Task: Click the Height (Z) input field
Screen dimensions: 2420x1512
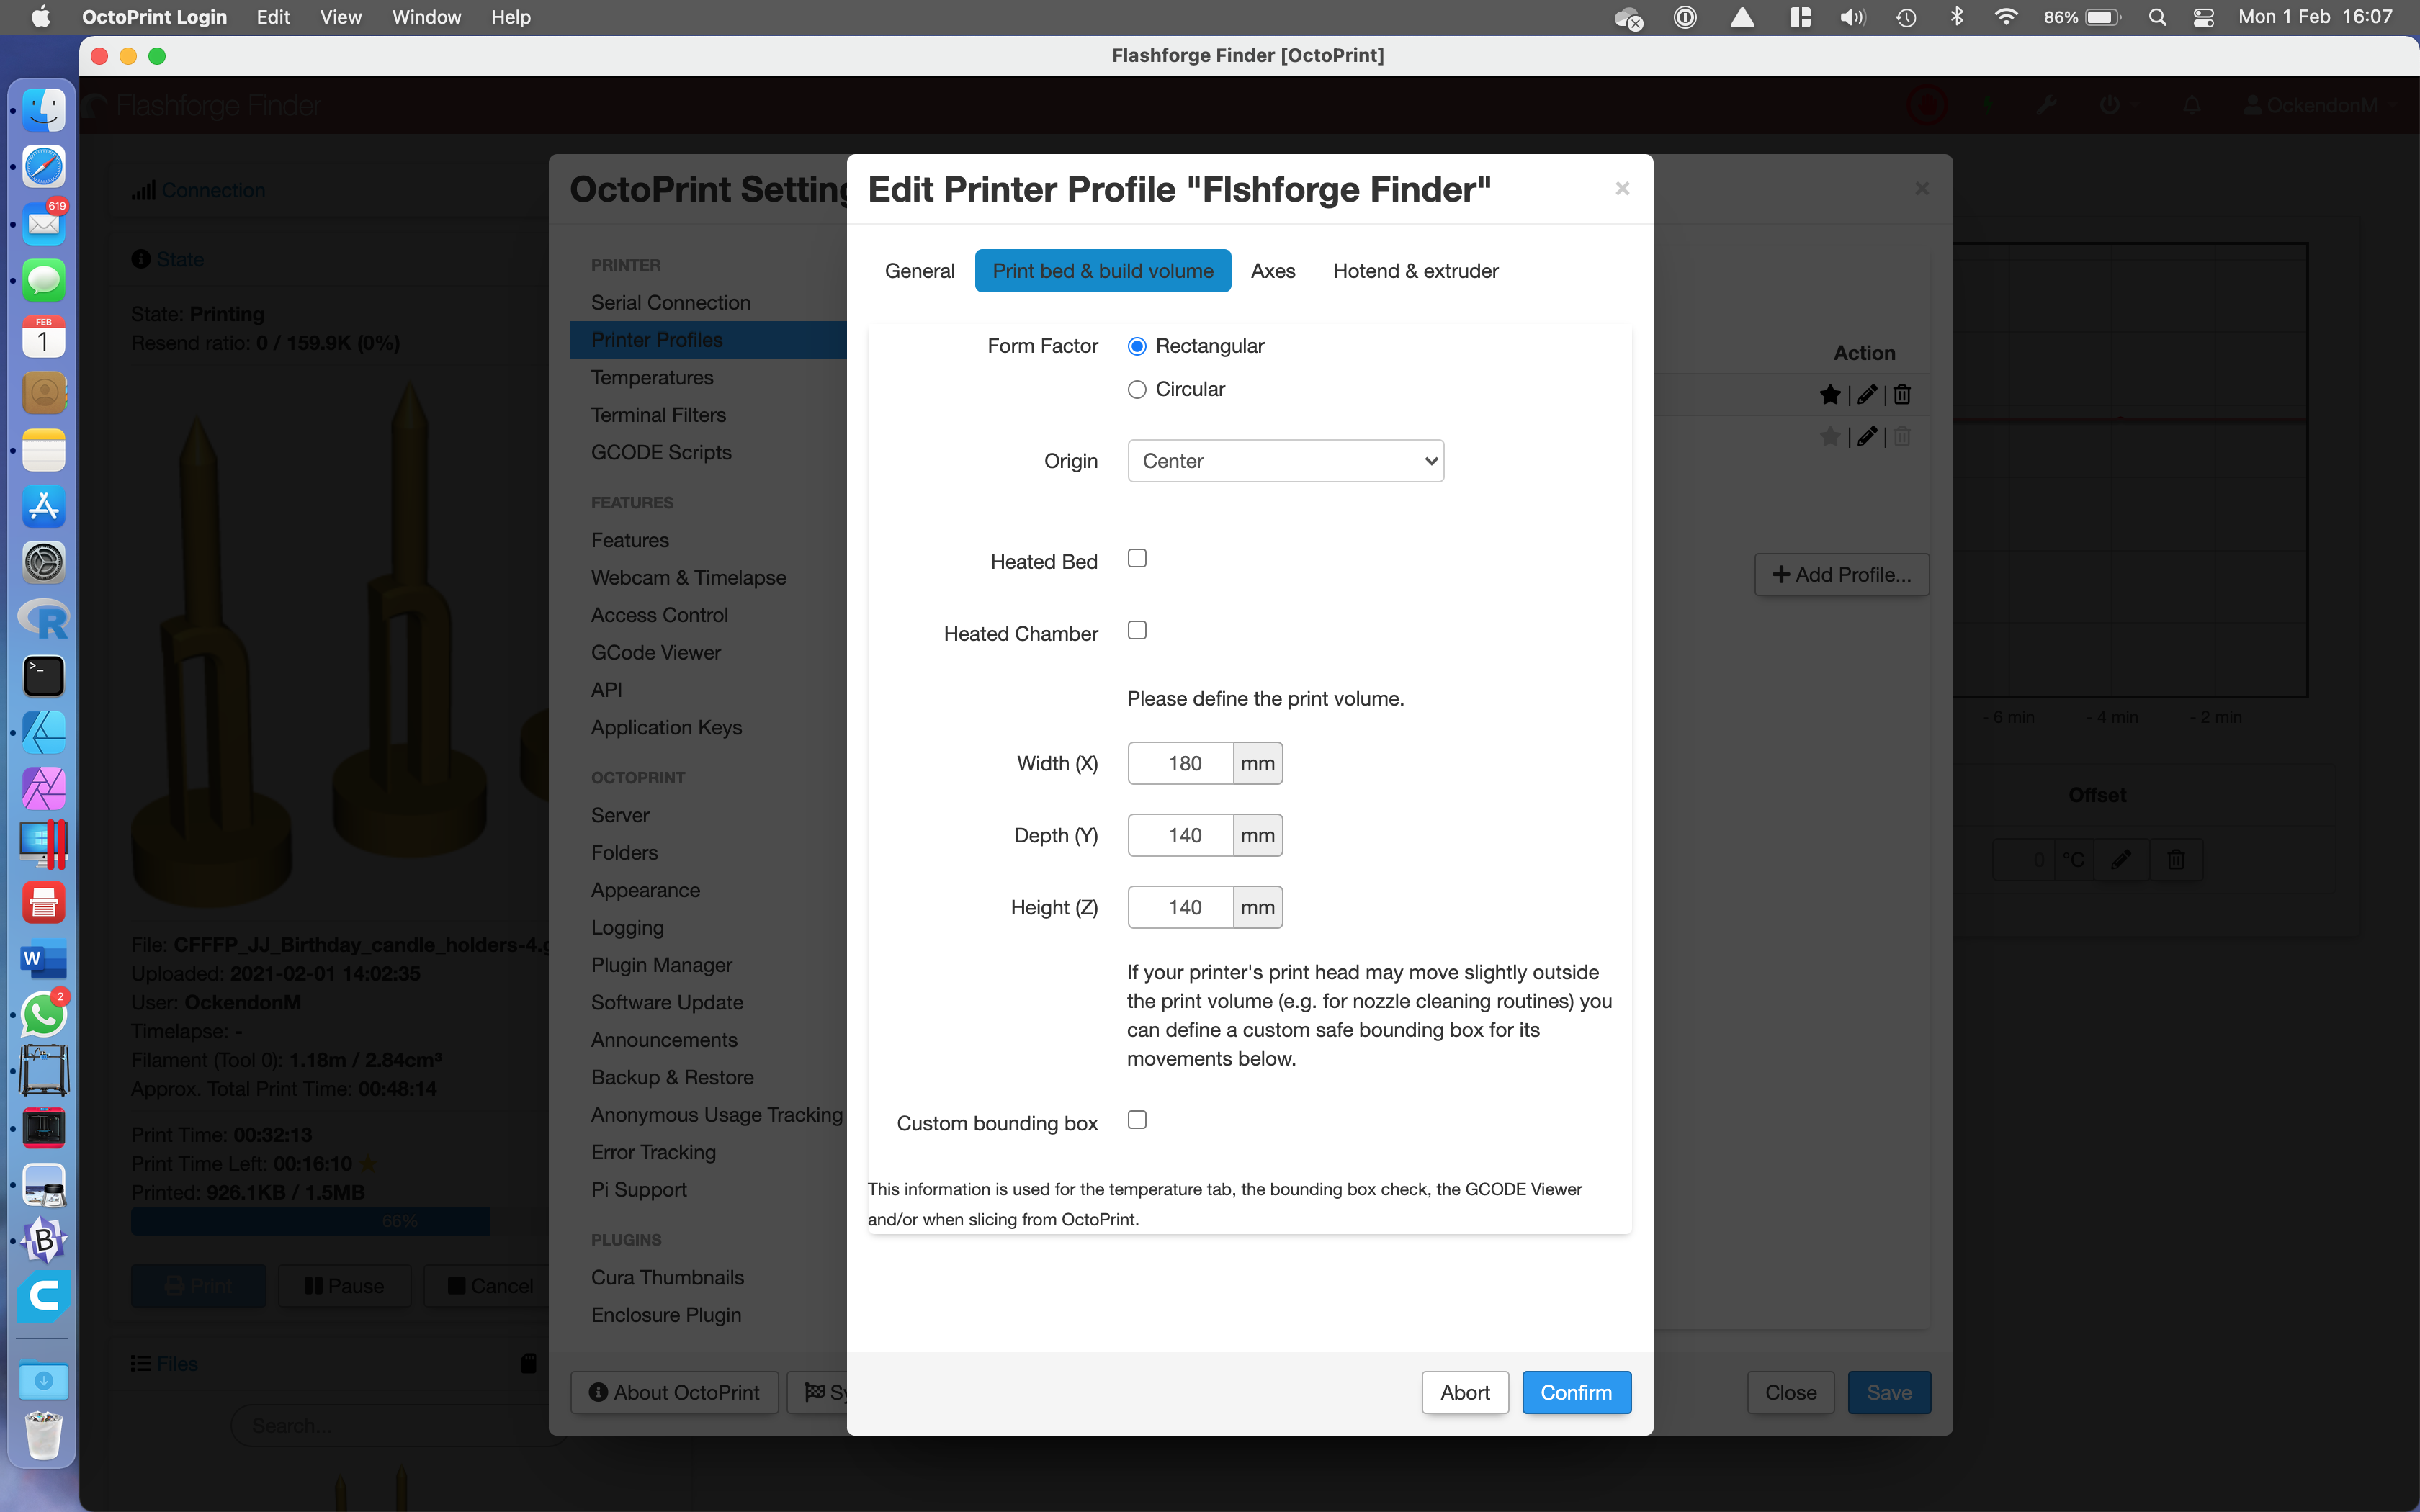Action: 1181,907
